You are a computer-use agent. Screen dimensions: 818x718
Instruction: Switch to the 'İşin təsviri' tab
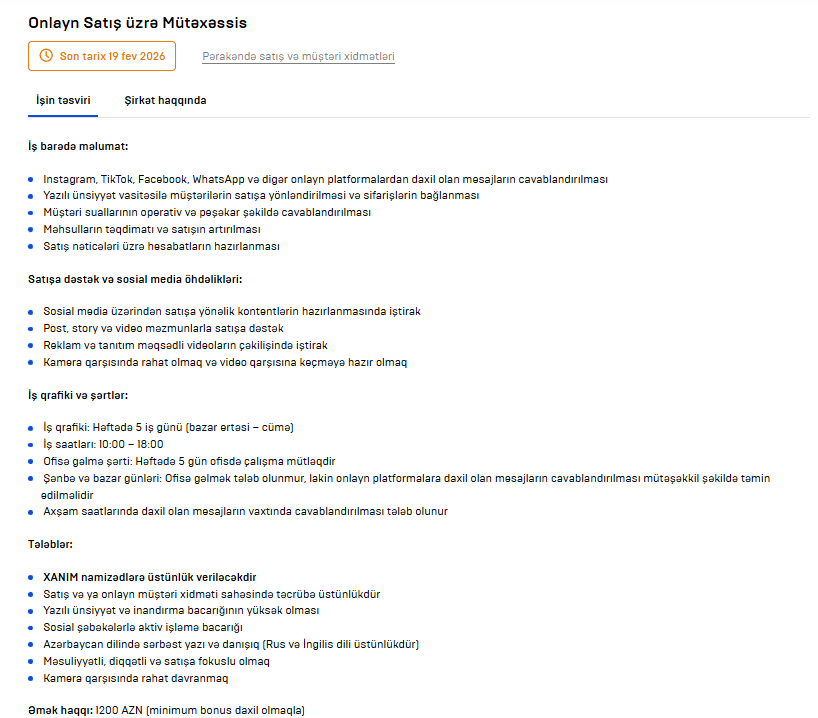pos(63,100)
